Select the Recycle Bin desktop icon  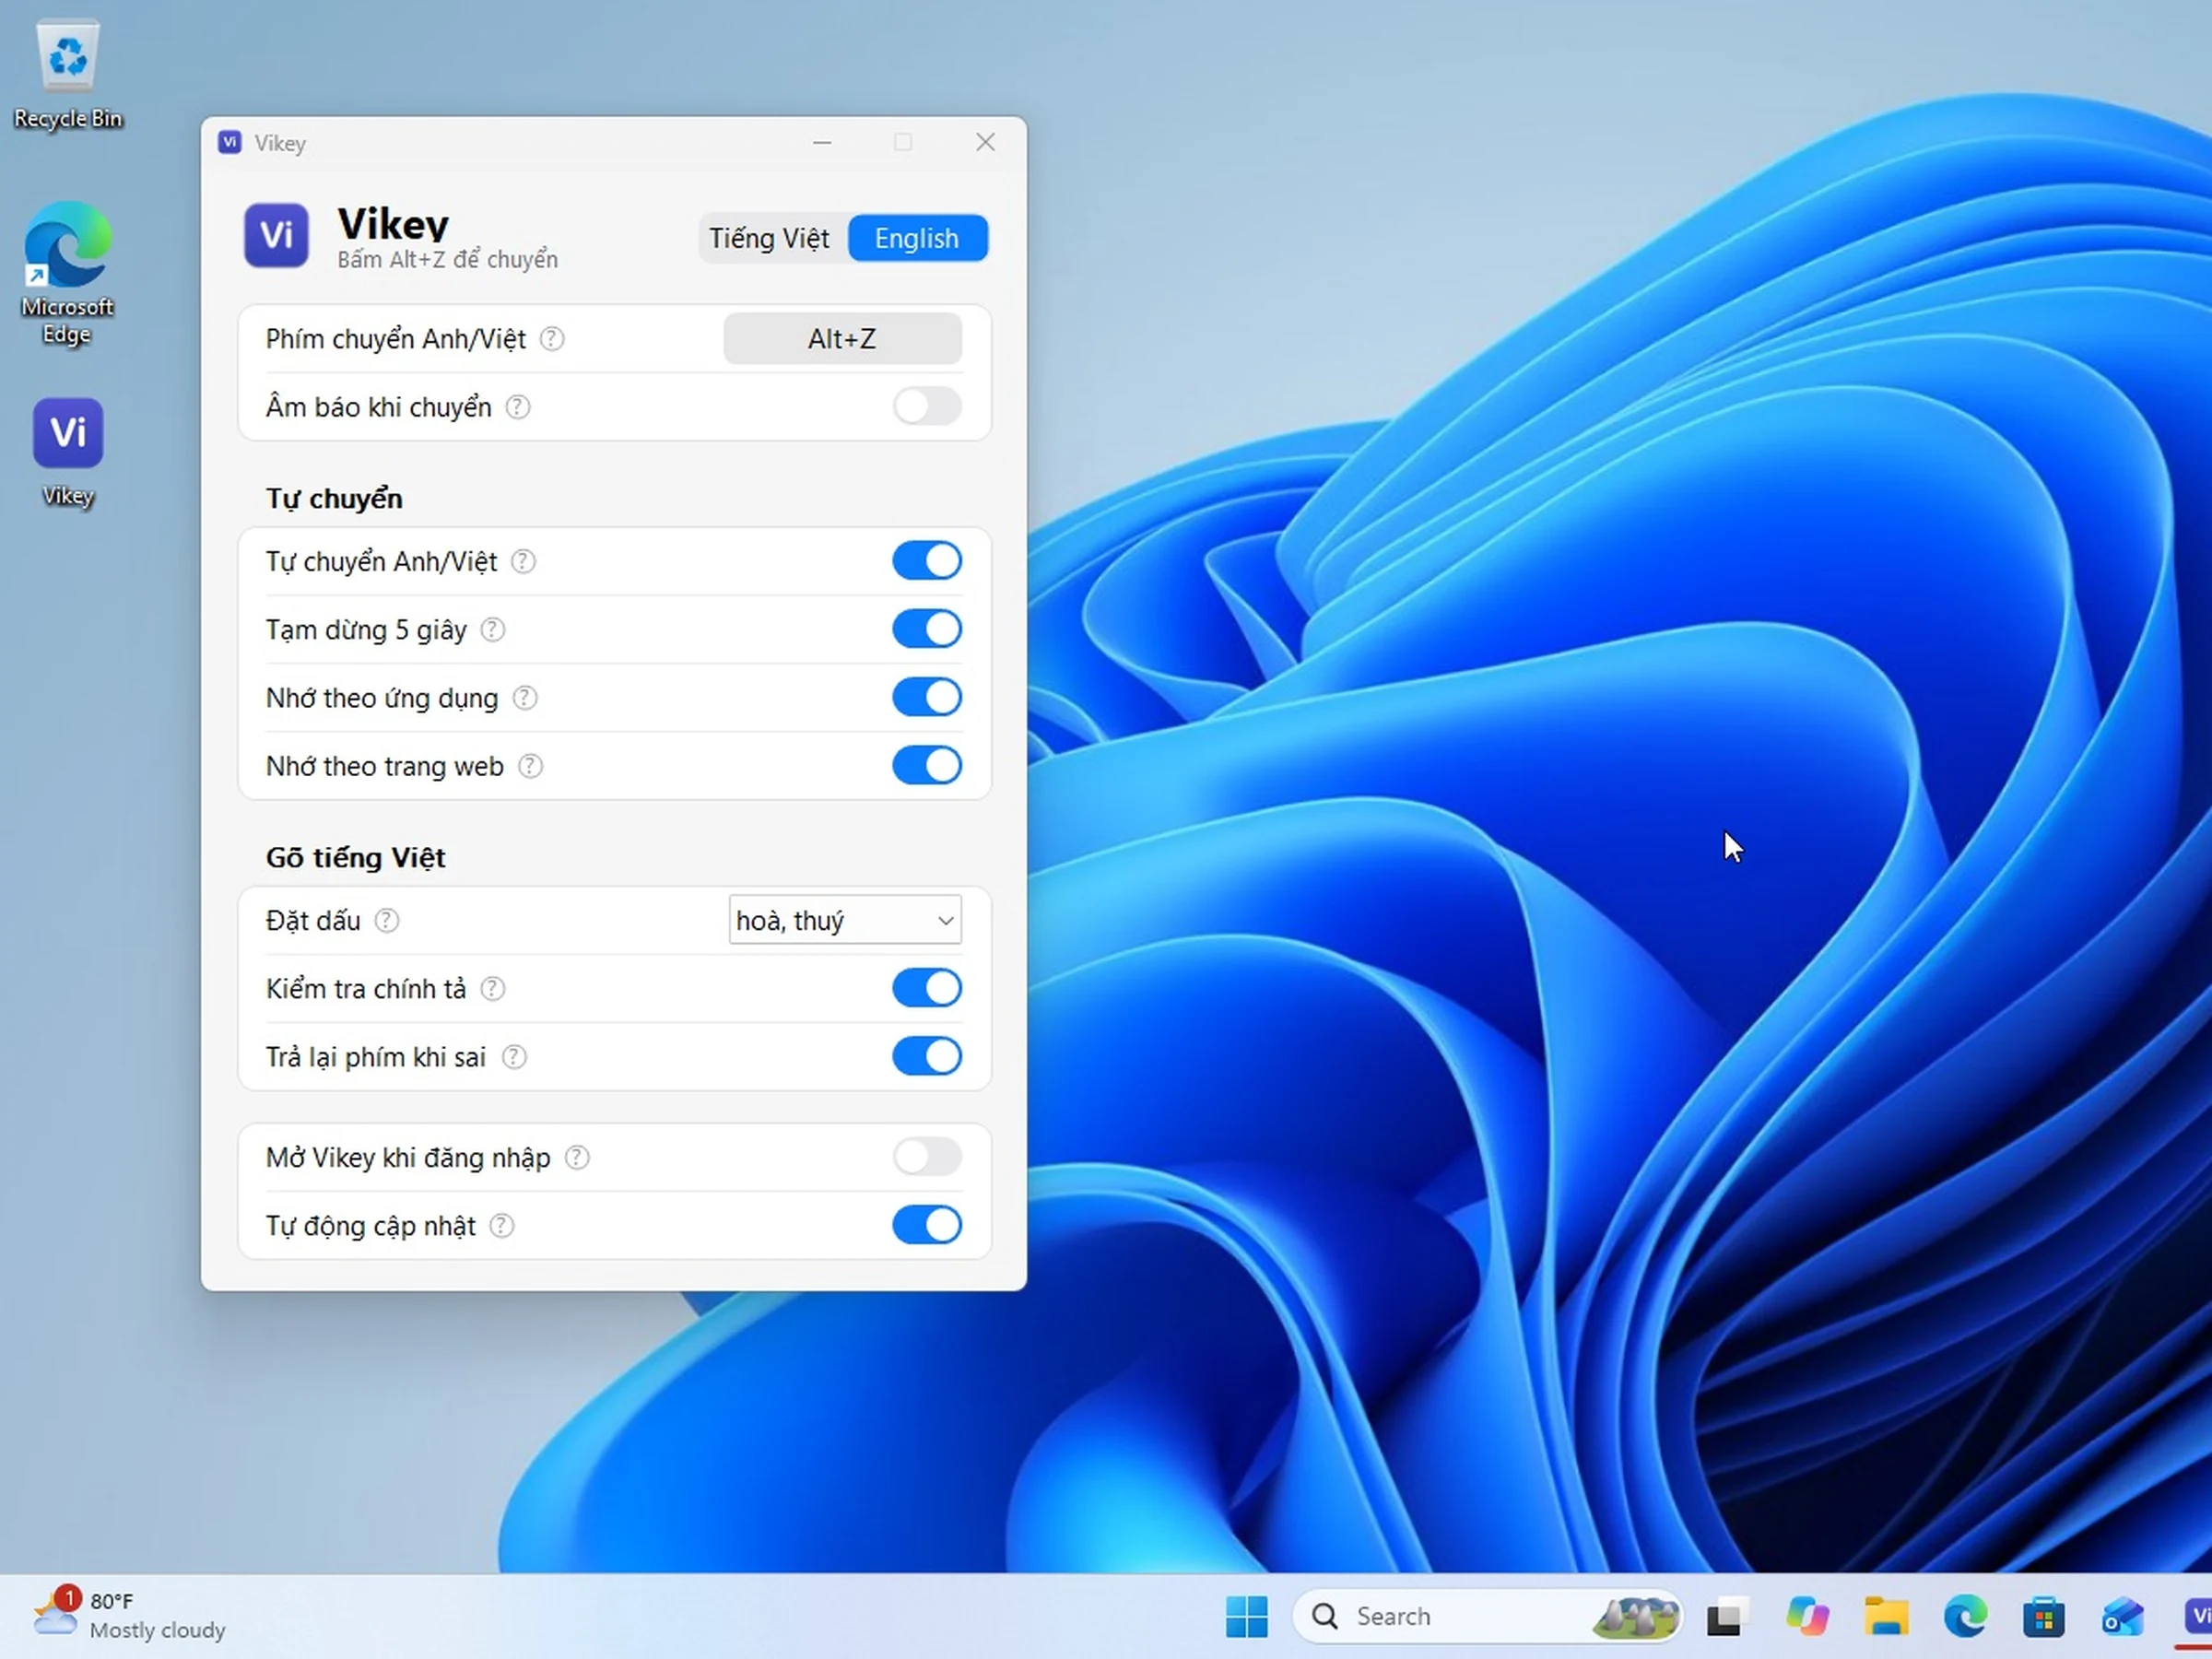coord(68,76)
